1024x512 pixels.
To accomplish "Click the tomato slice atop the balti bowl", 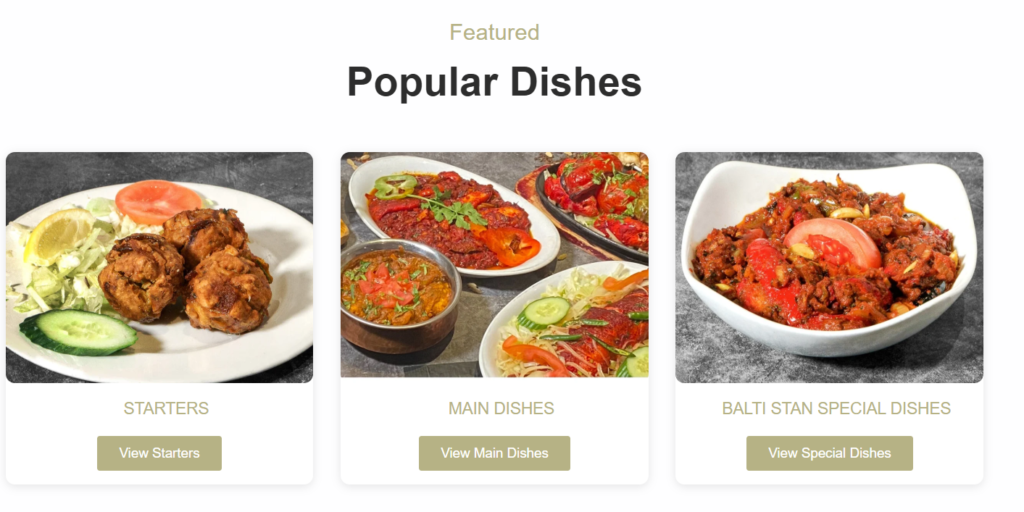I will tap(833, 242).
